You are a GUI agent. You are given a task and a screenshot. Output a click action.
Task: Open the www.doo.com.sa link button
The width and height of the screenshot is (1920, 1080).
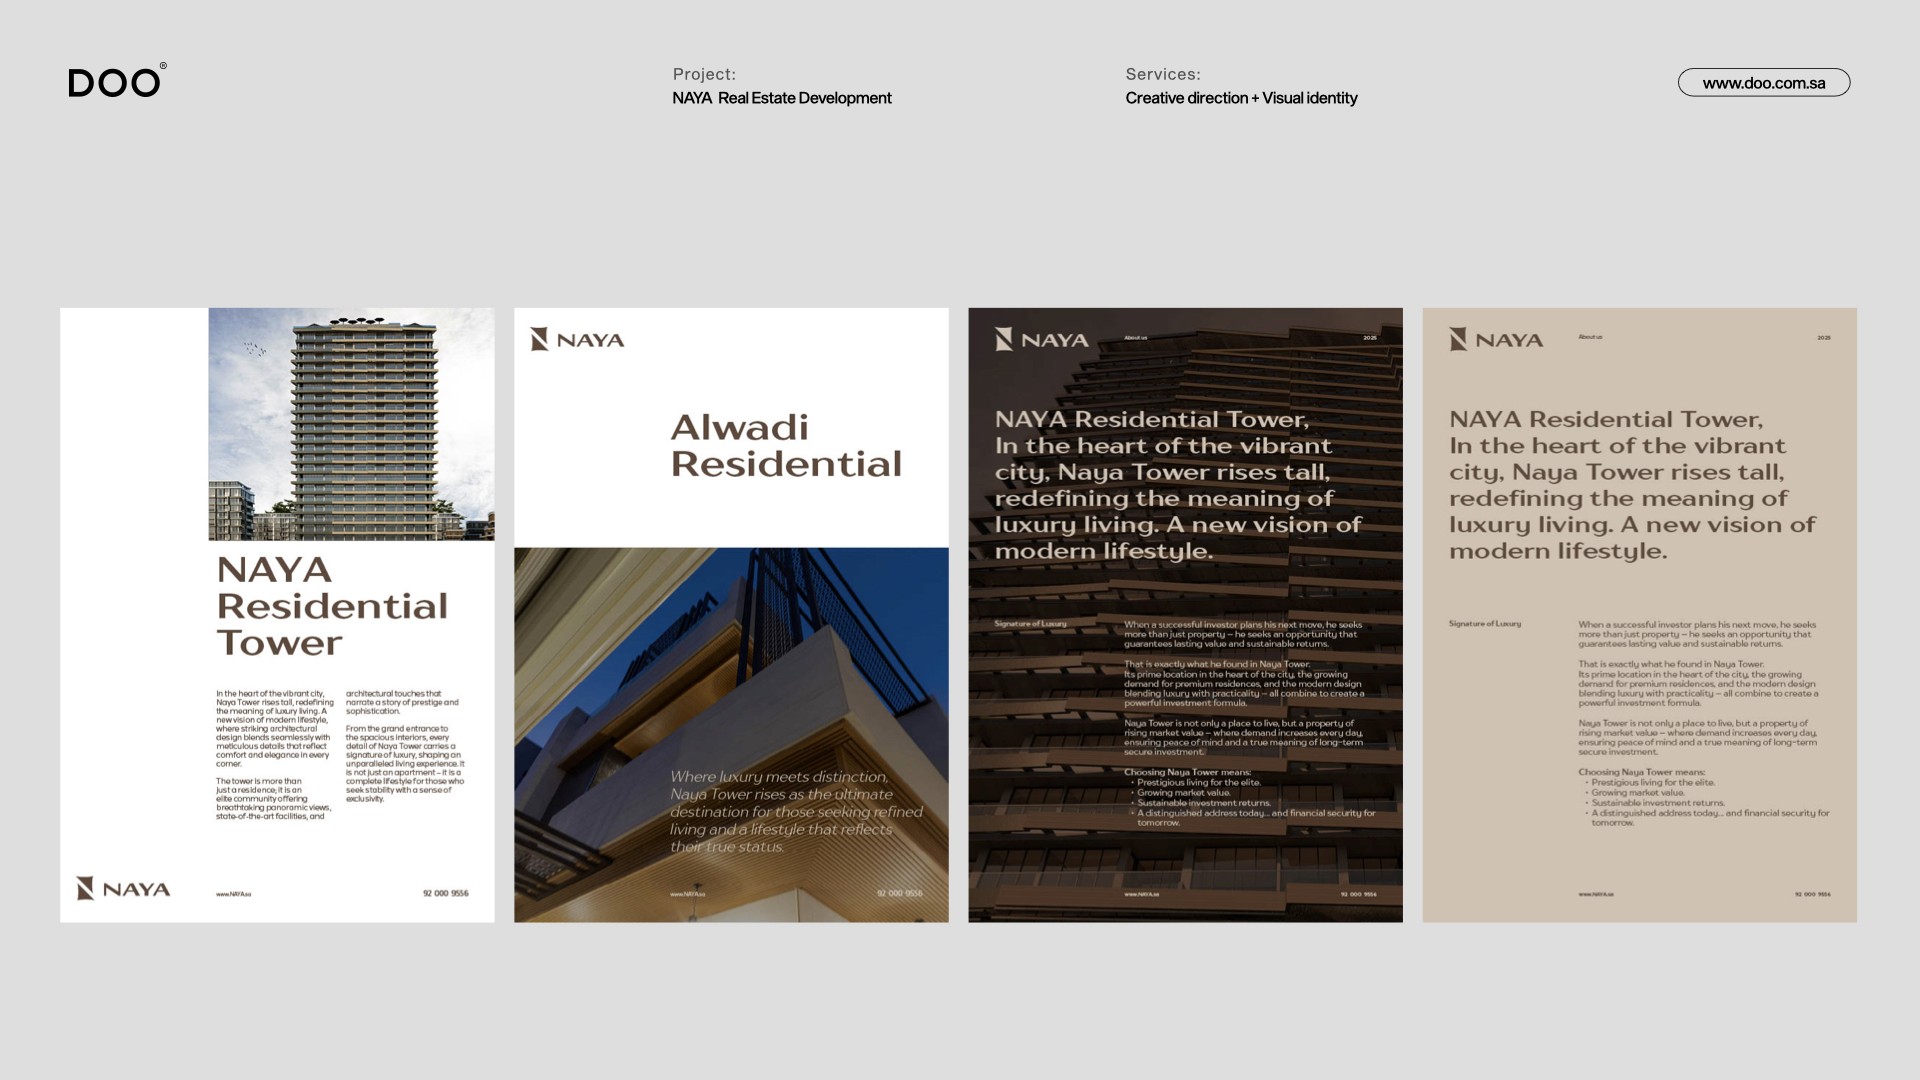[1763, 83]
